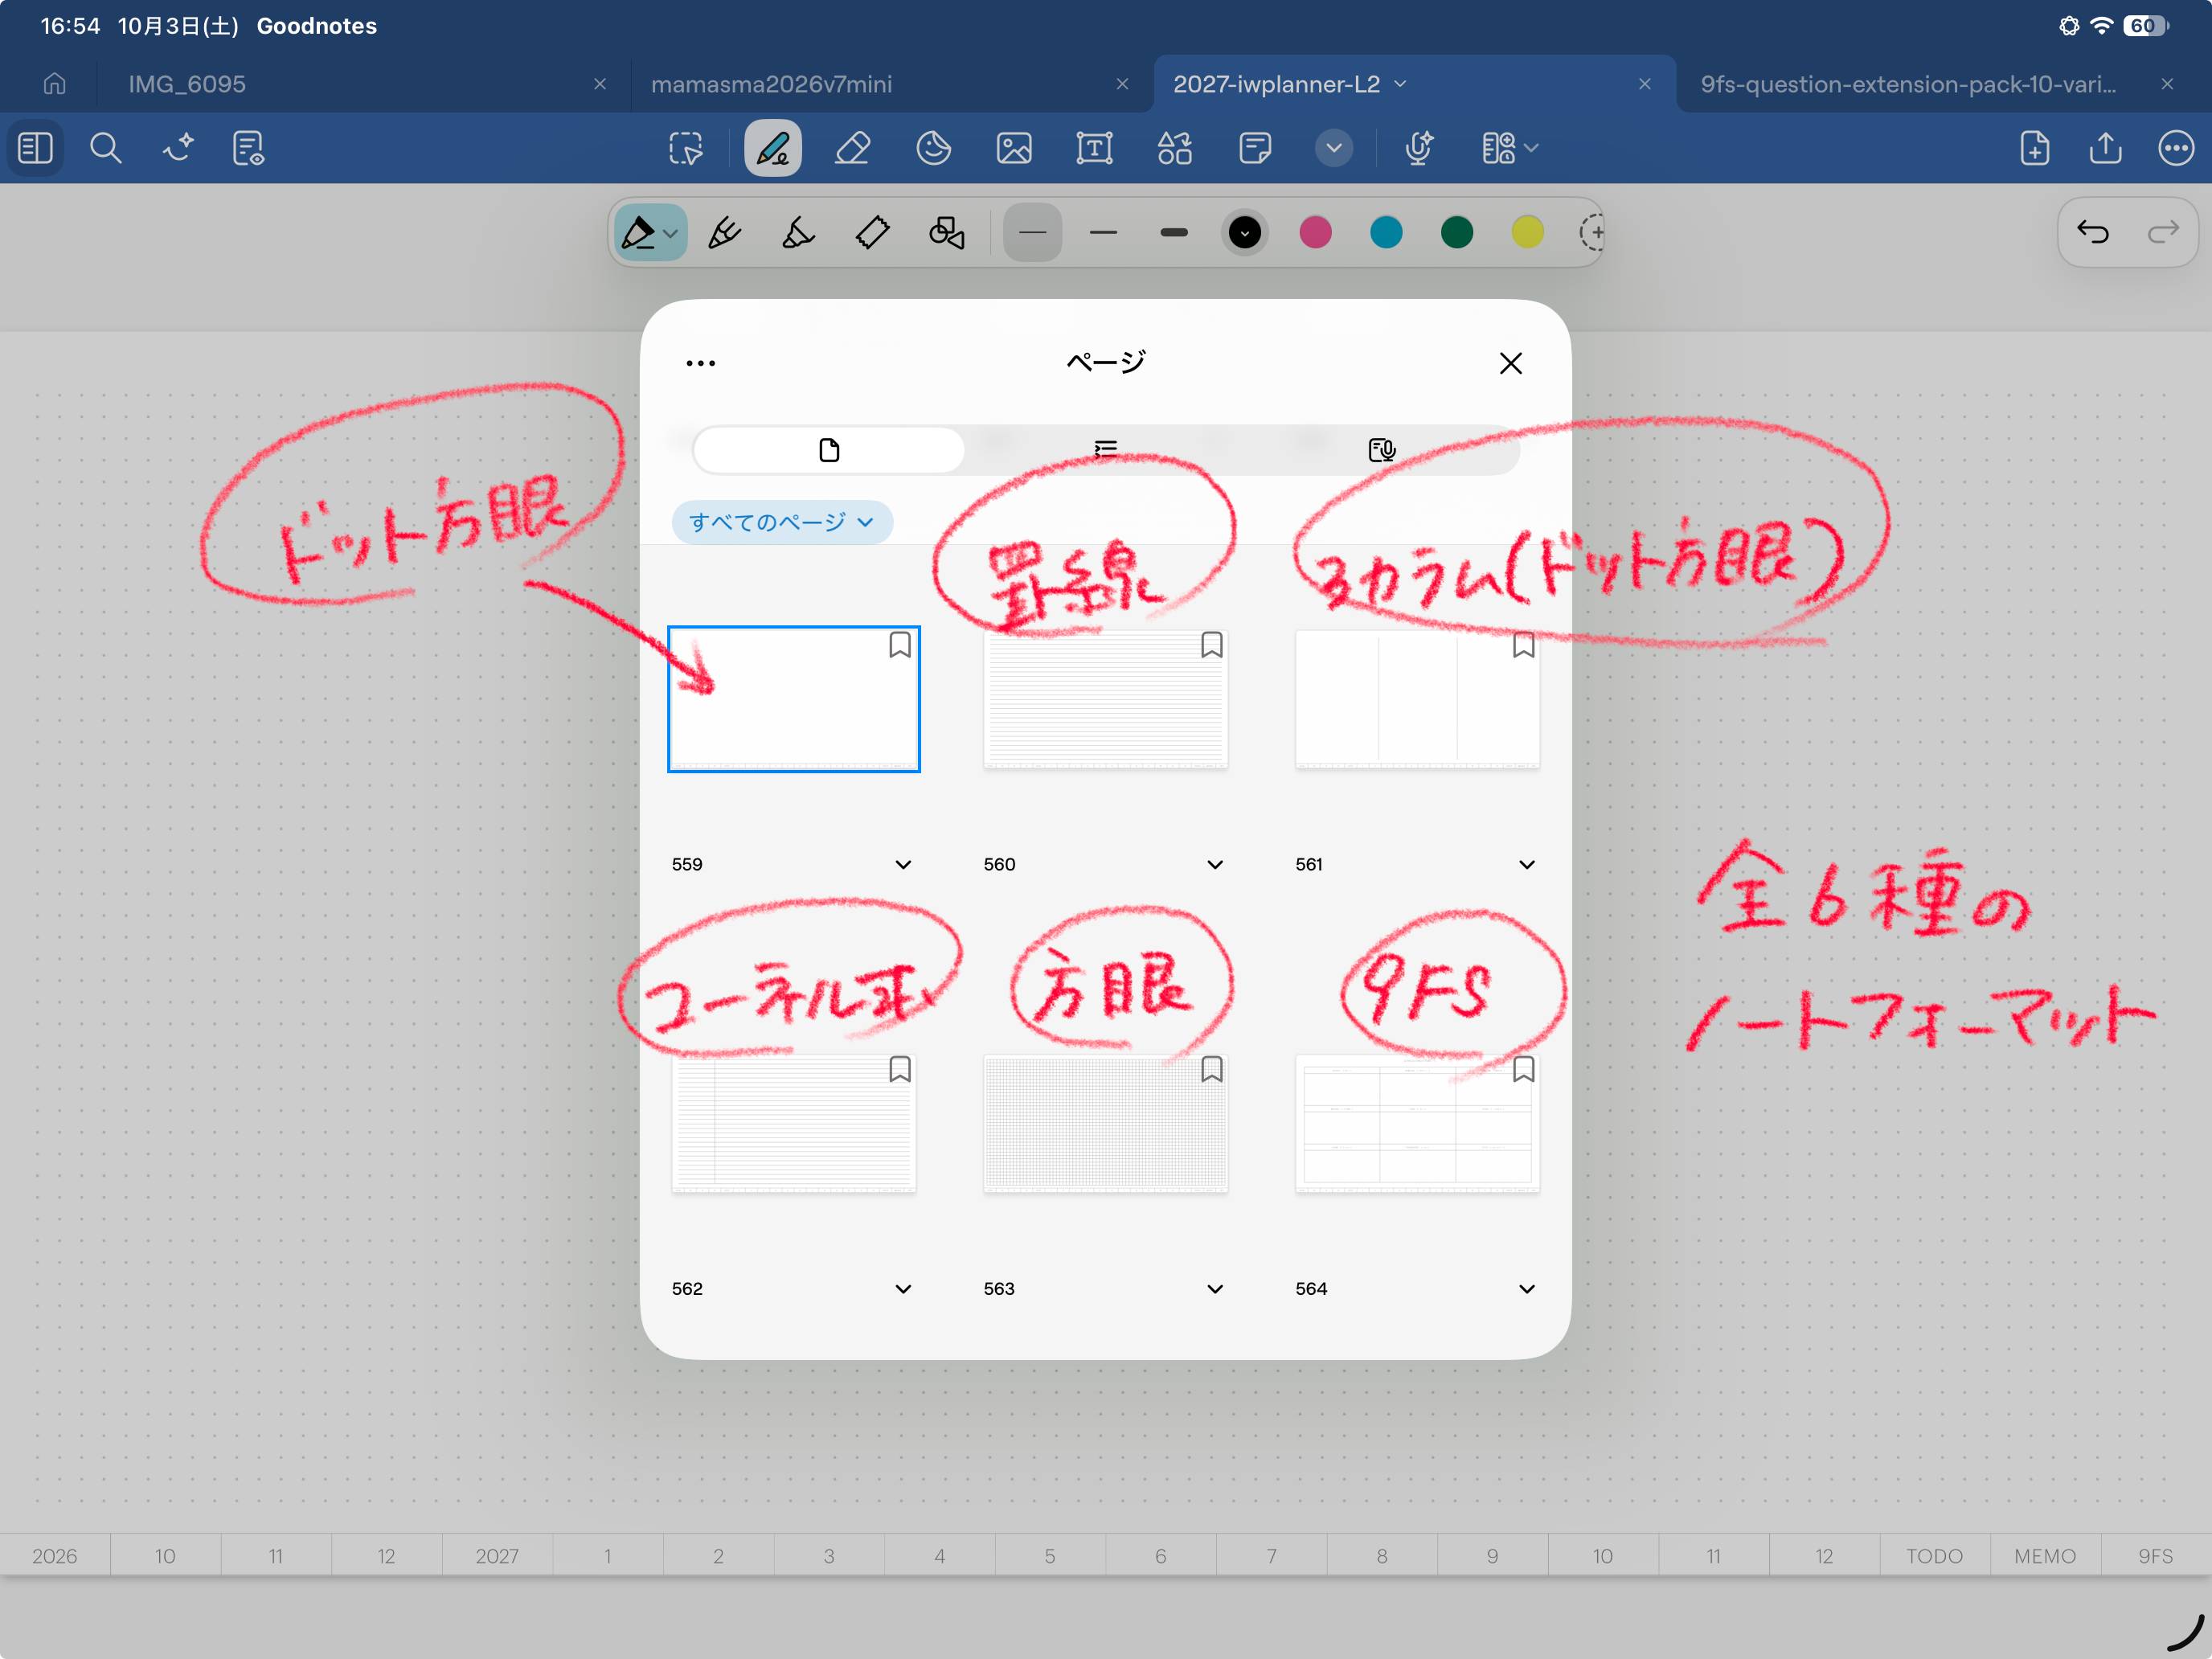Open the sidebar panel icon
Screen dimensions: 2212x1659
(x=35, y=148)
